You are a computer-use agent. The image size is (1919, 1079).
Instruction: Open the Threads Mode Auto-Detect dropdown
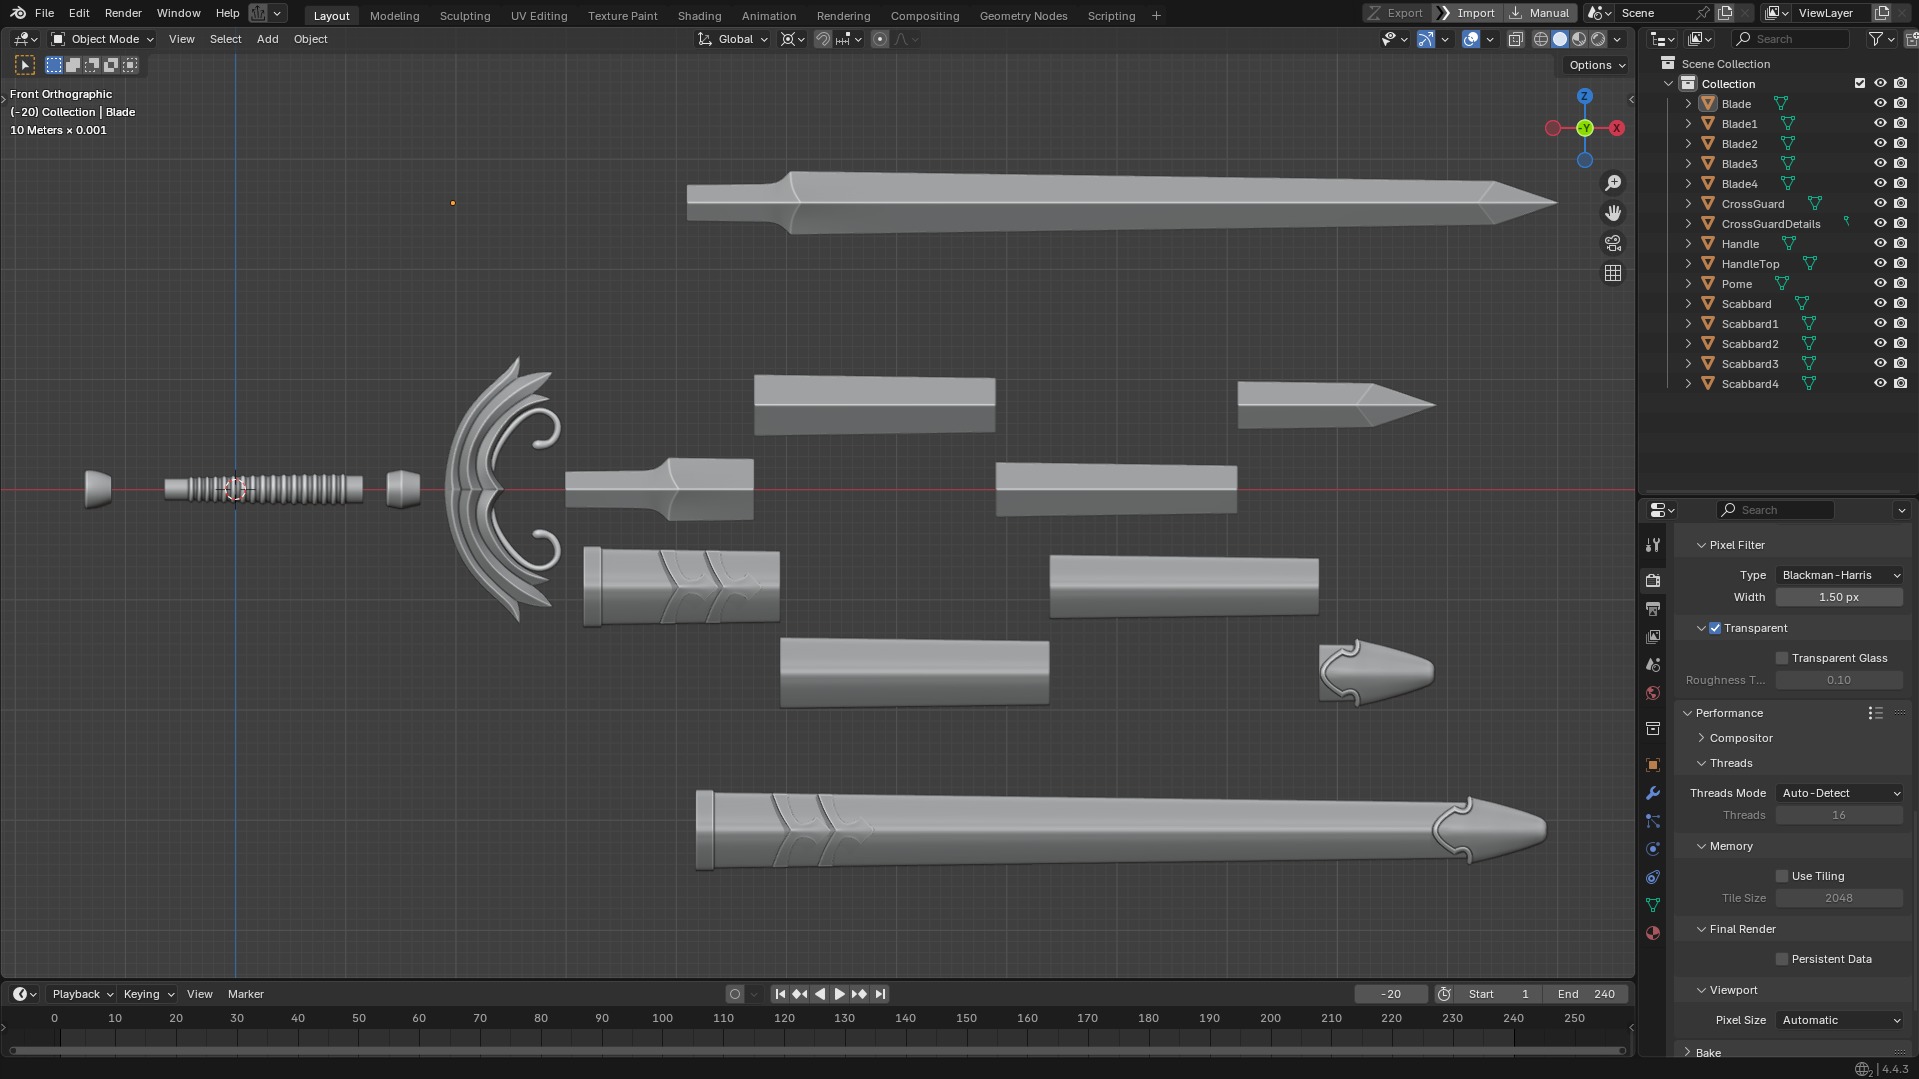pos(1839,793)
